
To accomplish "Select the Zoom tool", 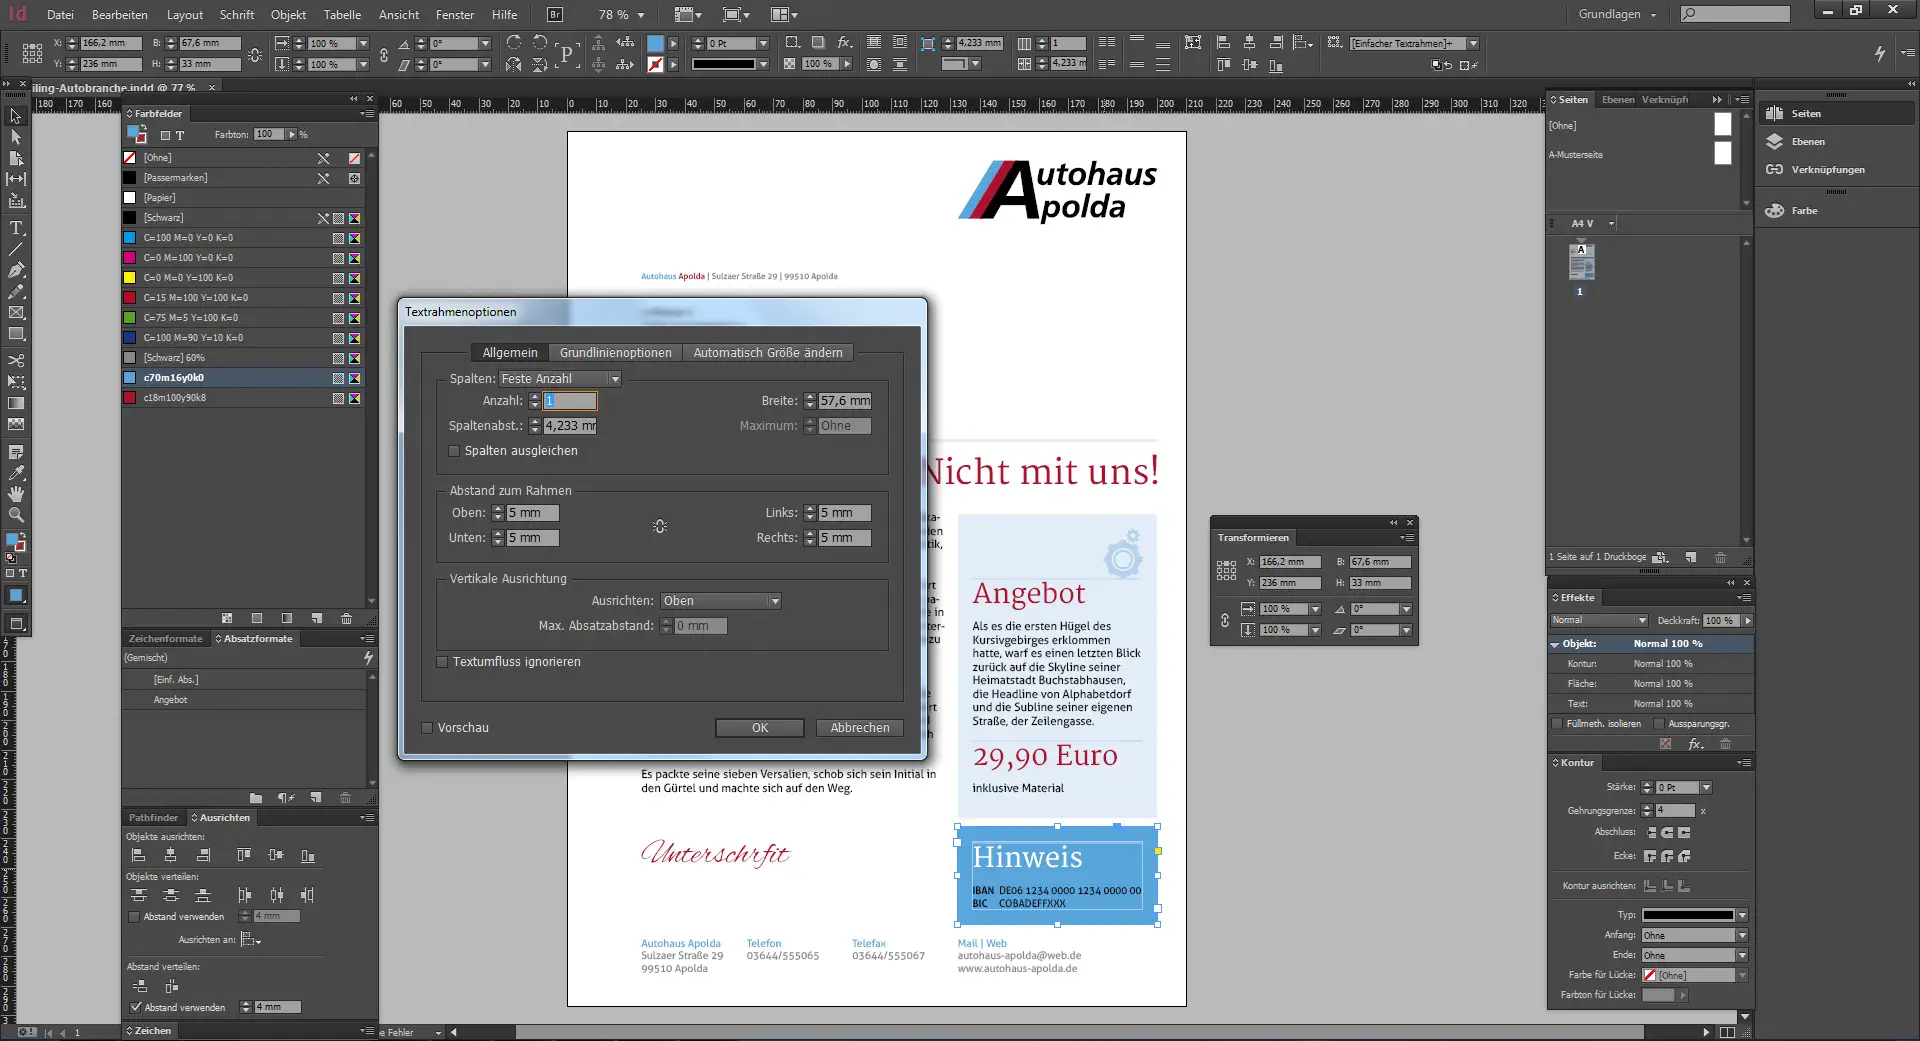I will [16, 515].
